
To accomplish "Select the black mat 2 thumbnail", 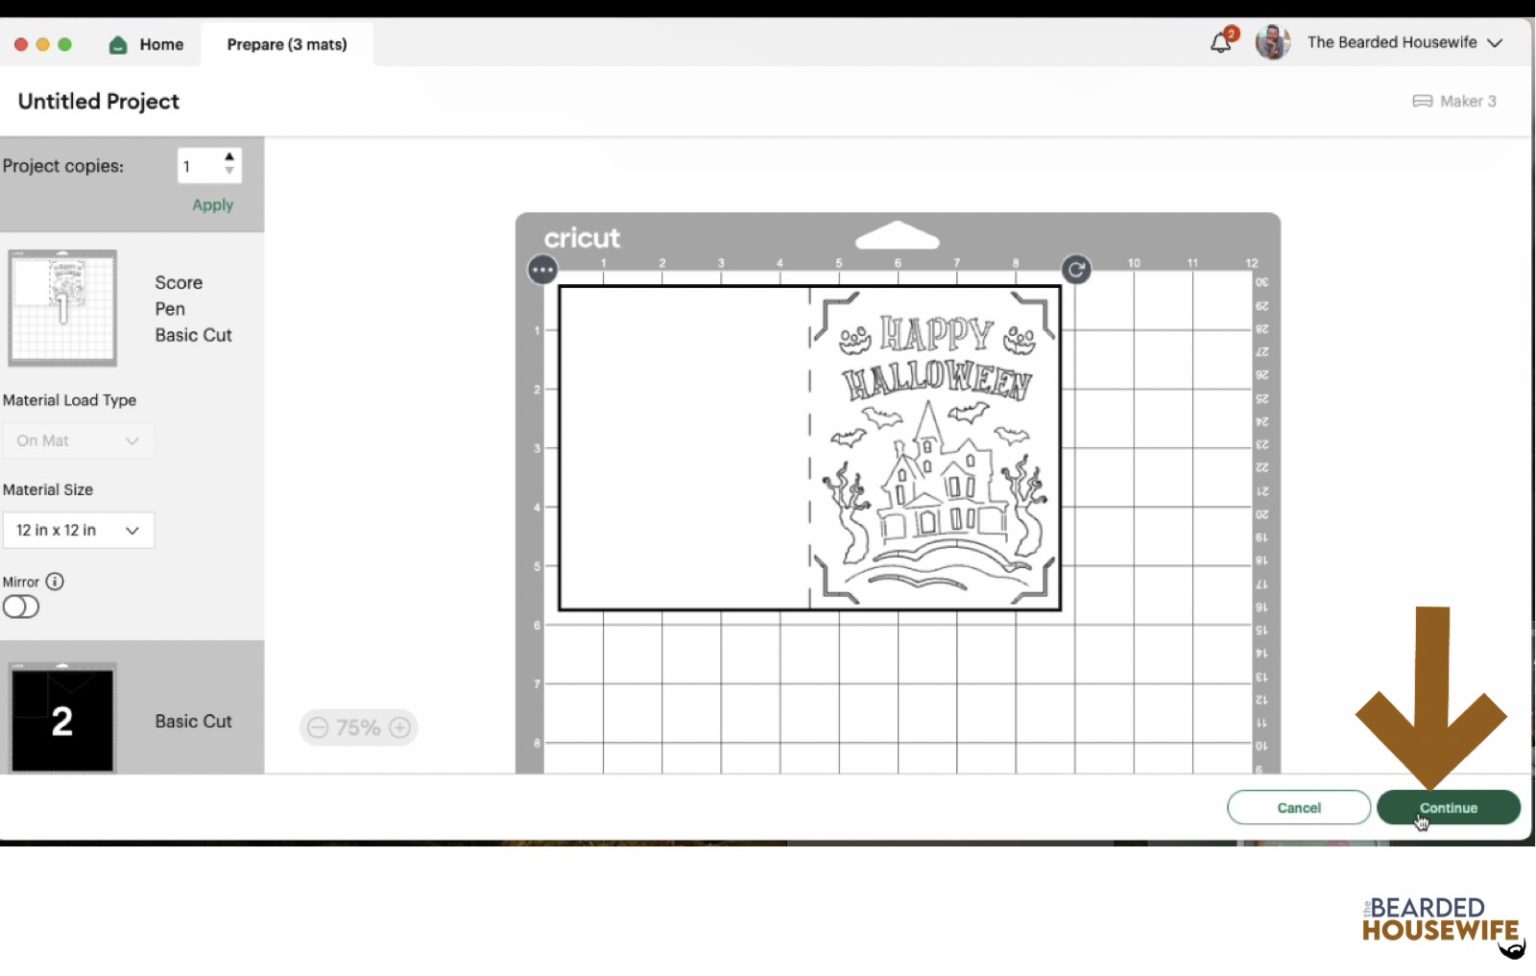I will (x=62, y=716).
